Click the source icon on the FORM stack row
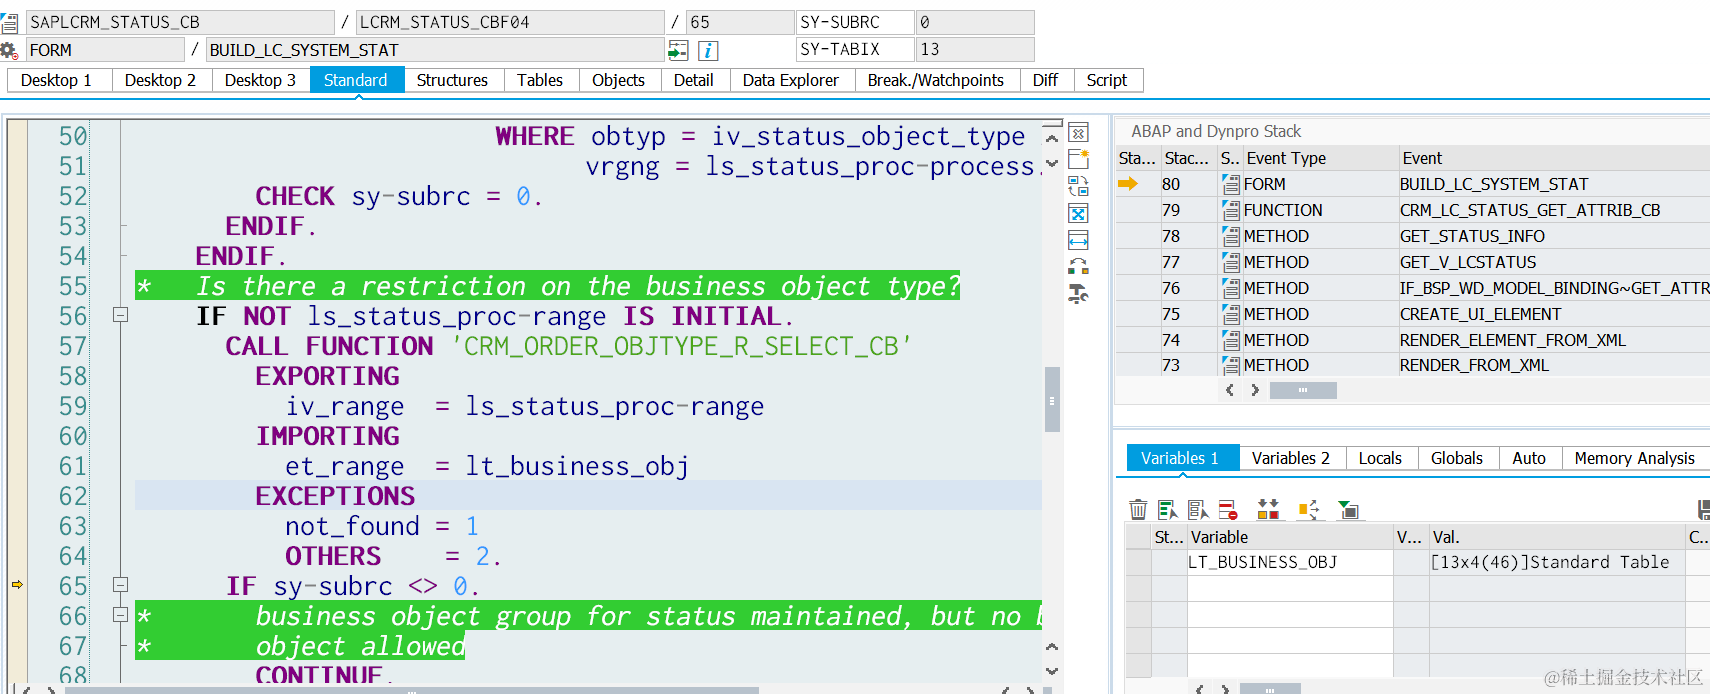 pyautogui.click(x=1231, y=184)
